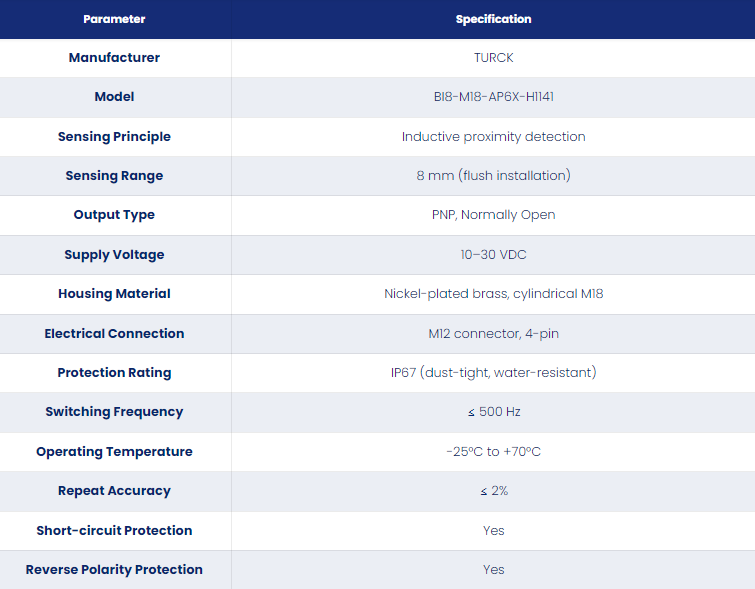Select the Manufacturer row label
Image resolution: width=755 pixels, height=589 pixels.
(x=114, y=58)
